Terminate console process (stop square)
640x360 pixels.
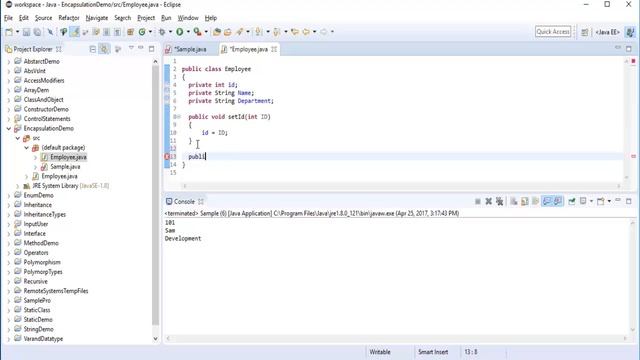pyautogui.click(x=478, y=201)
